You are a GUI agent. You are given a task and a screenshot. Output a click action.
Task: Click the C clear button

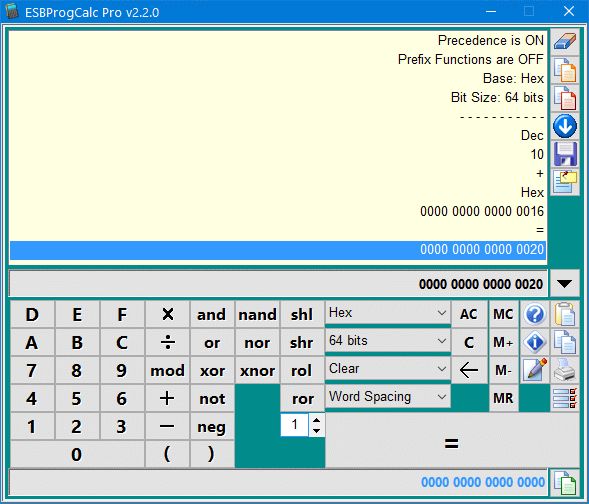pyautogui.click(x=469, y=342)
